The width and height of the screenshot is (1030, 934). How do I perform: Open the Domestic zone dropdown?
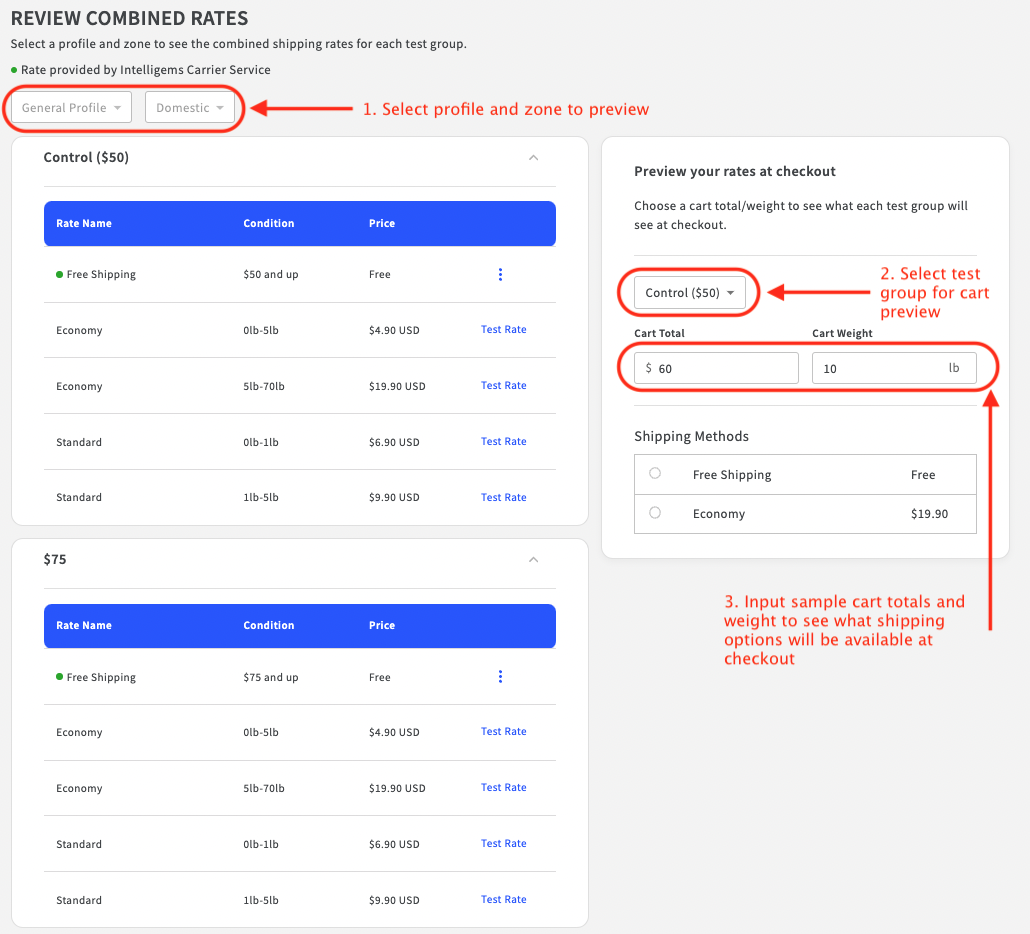tap(190, 108)
